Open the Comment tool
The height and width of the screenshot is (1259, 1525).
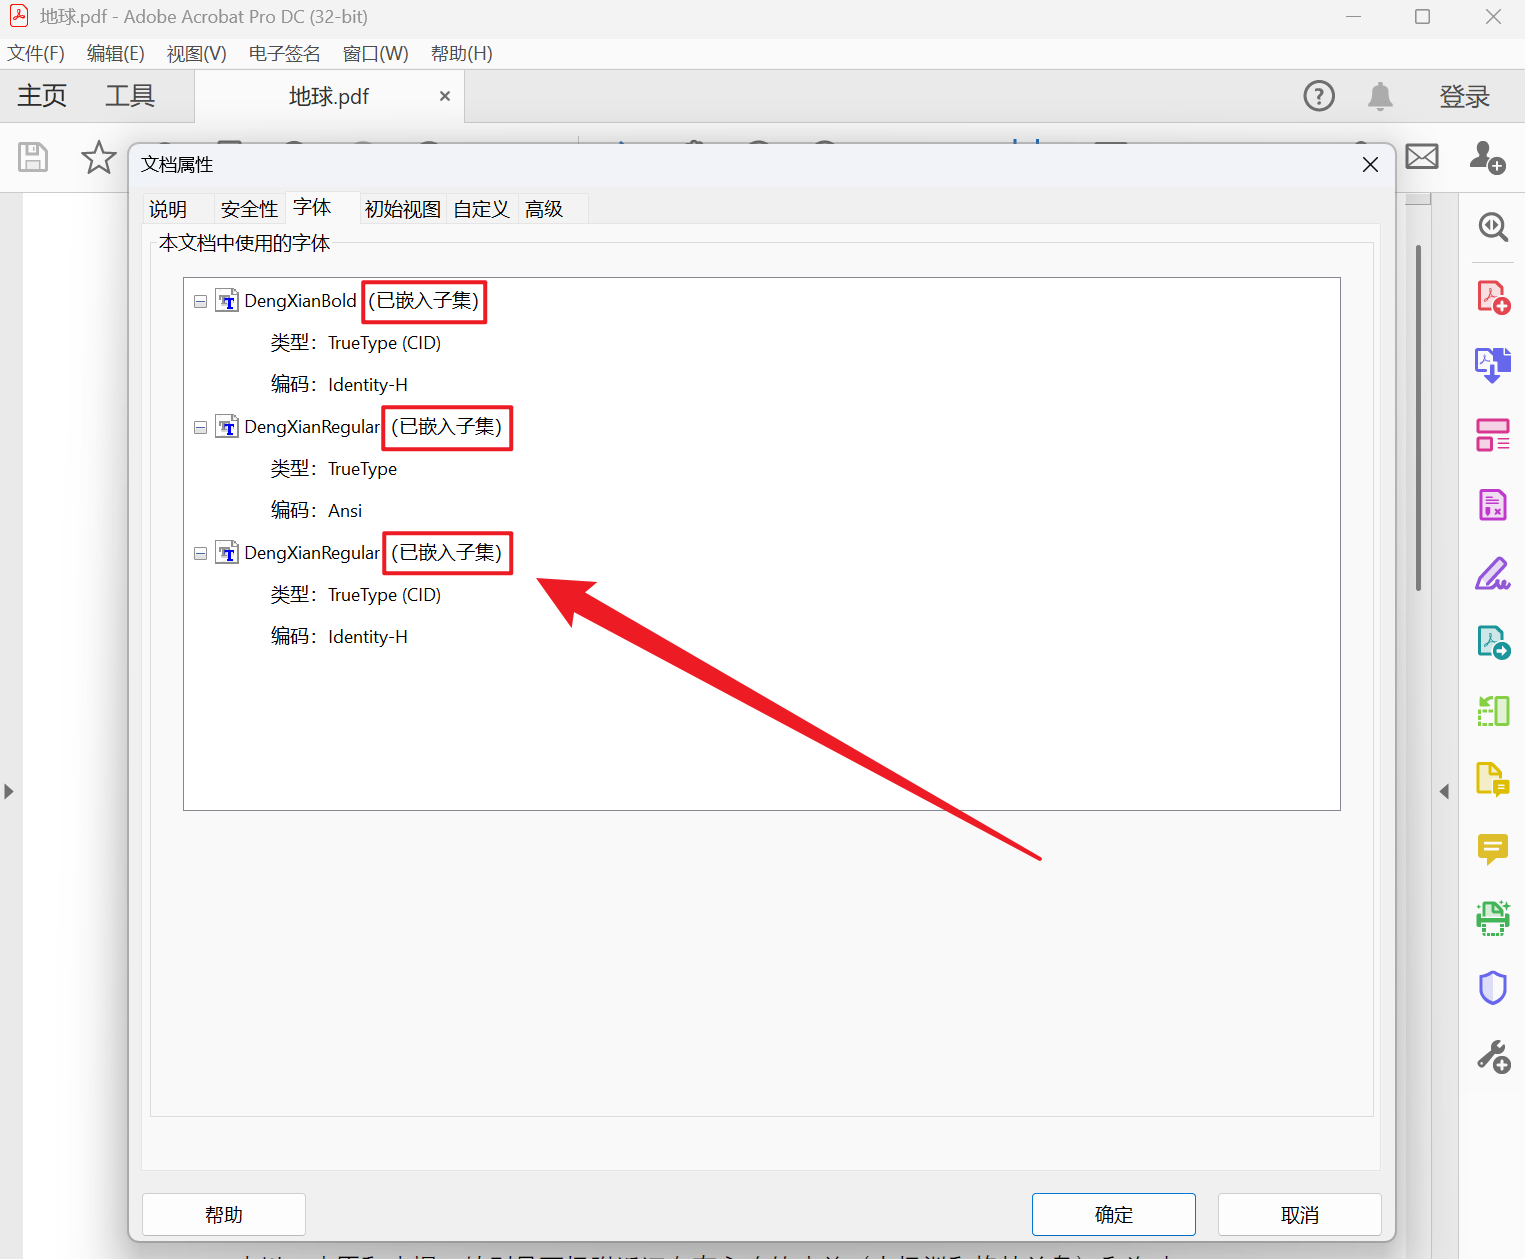coord(1492,849)
